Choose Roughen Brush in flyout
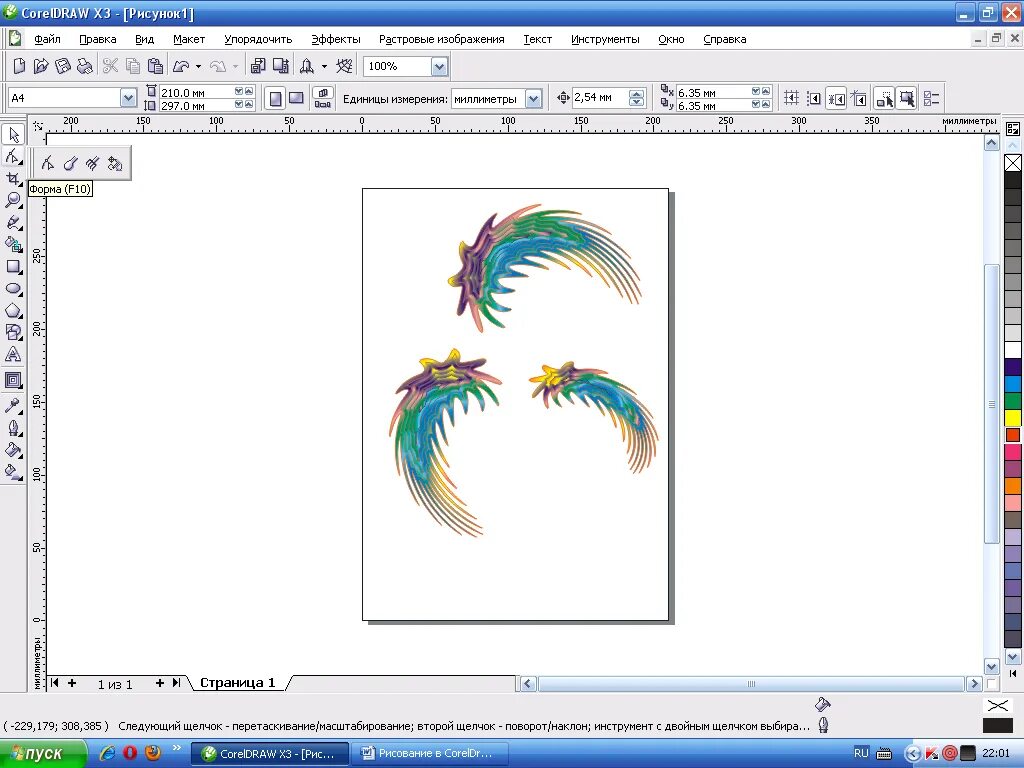 (x=92, y=163)
